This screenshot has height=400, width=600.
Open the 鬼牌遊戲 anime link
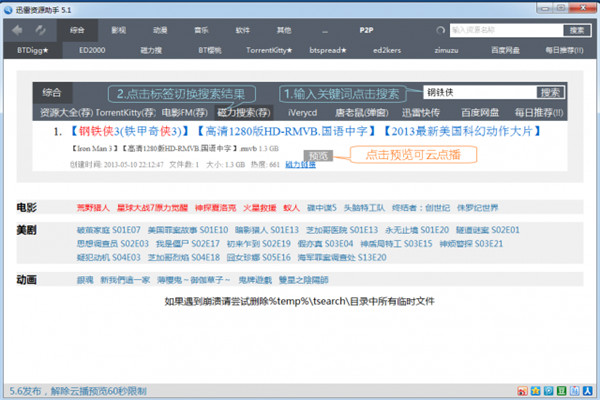point(255,280)
